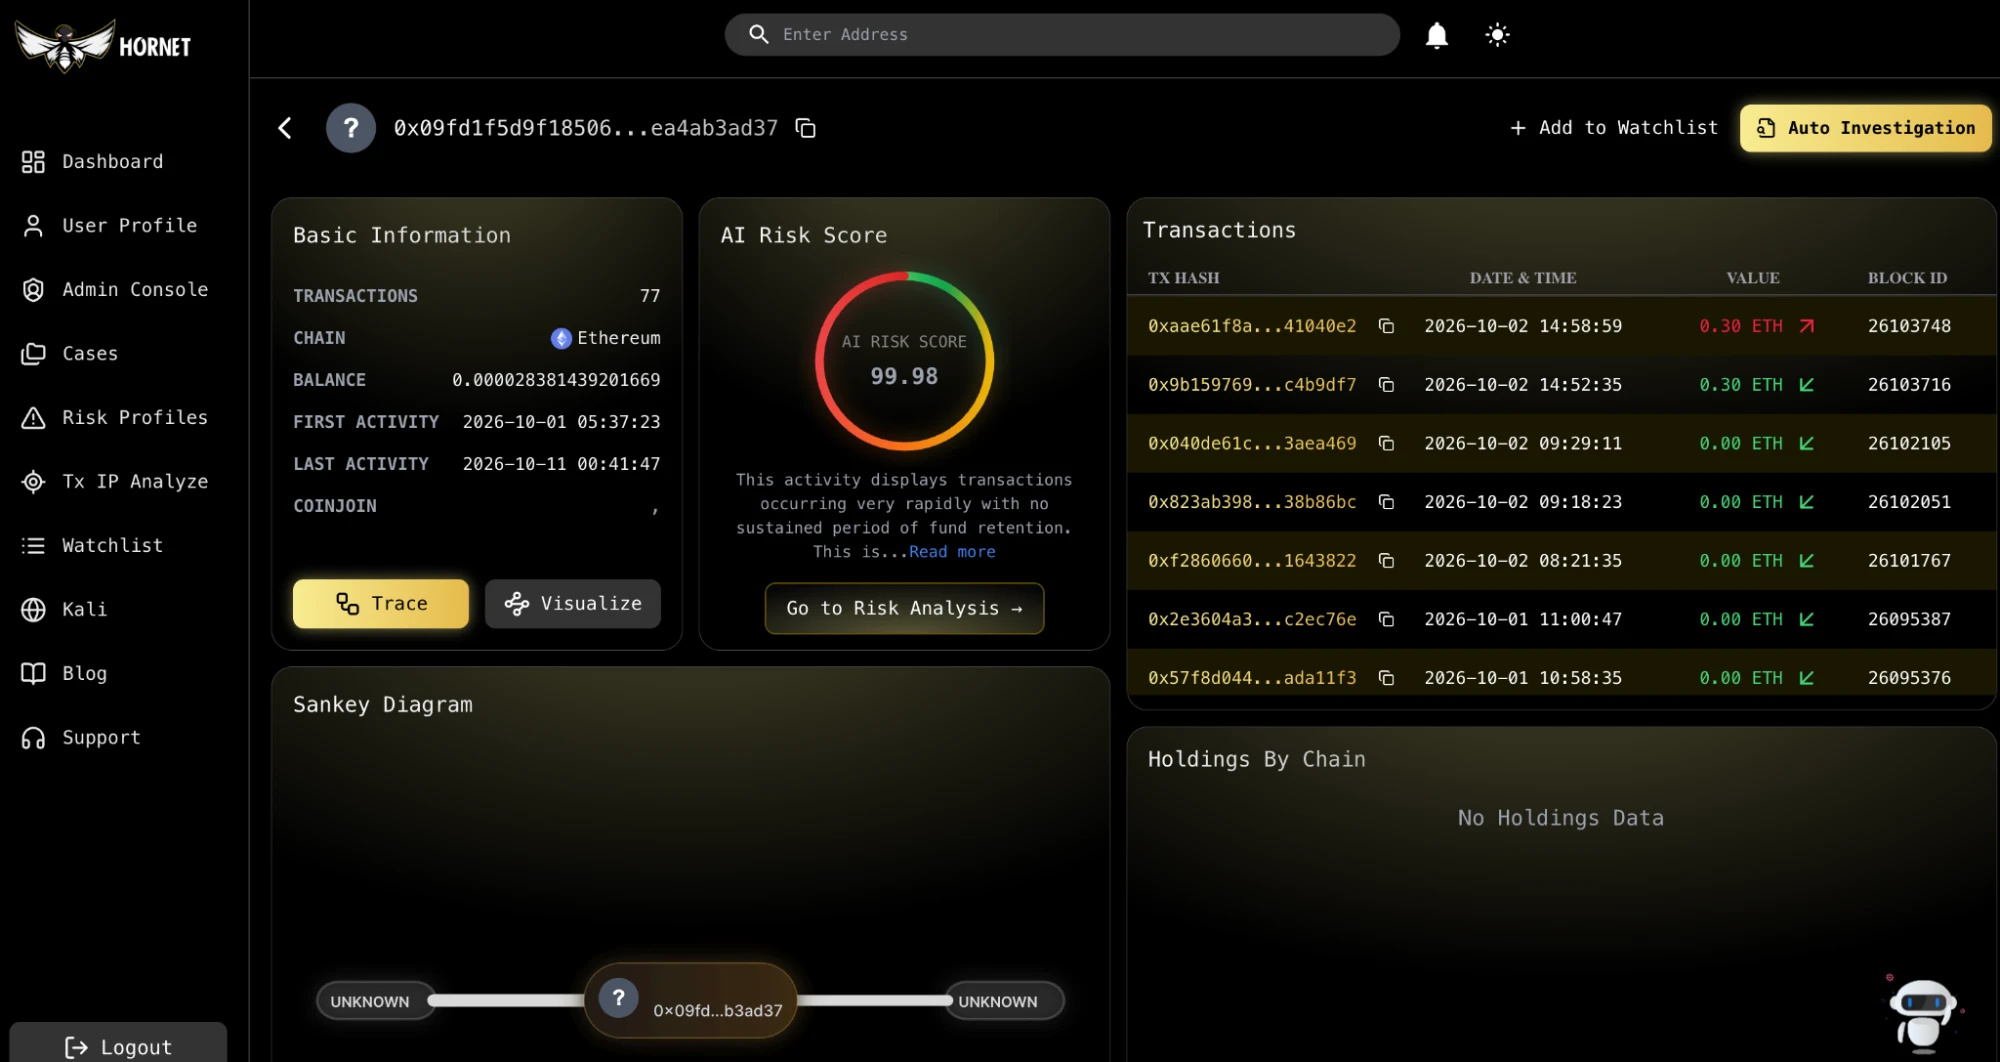Copy tx hash 0x823ab398...38b86bc
Viewport: 2000px width, 1062px height.
(1386, 502)
